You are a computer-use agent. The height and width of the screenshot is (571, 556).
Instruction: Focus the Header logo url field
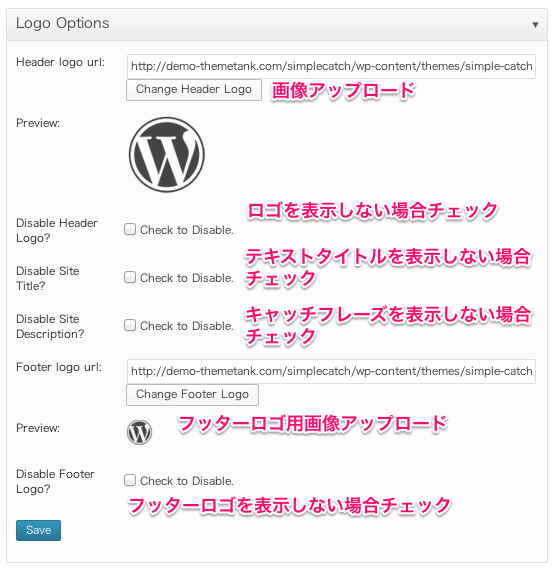331,66
